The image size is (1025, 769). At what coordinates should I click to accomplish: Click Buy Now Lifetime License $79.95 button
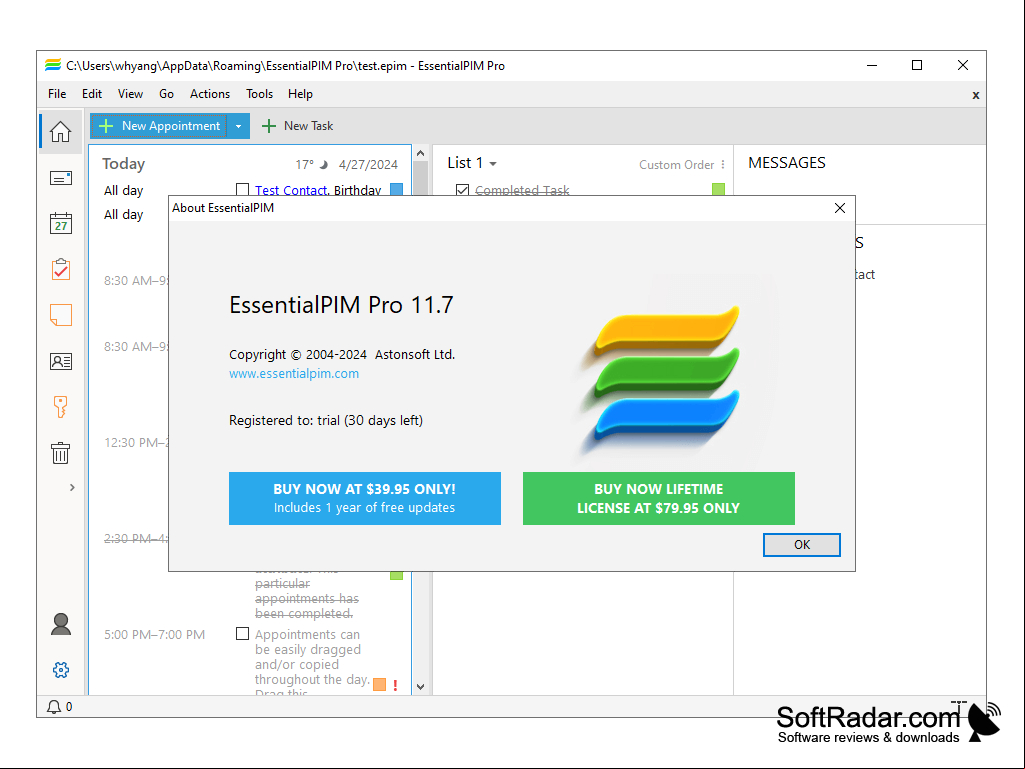(x=658, y=498)
